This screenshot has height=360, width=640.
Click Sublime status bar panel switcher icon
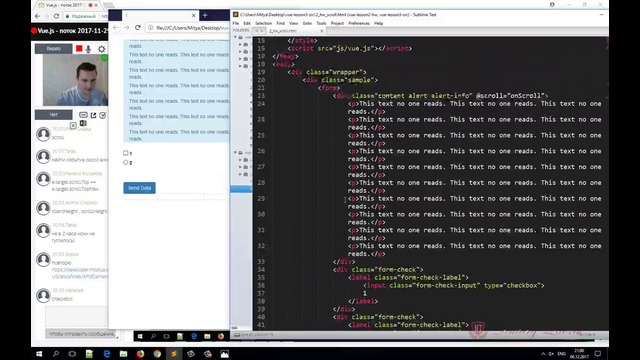(237, 335)
